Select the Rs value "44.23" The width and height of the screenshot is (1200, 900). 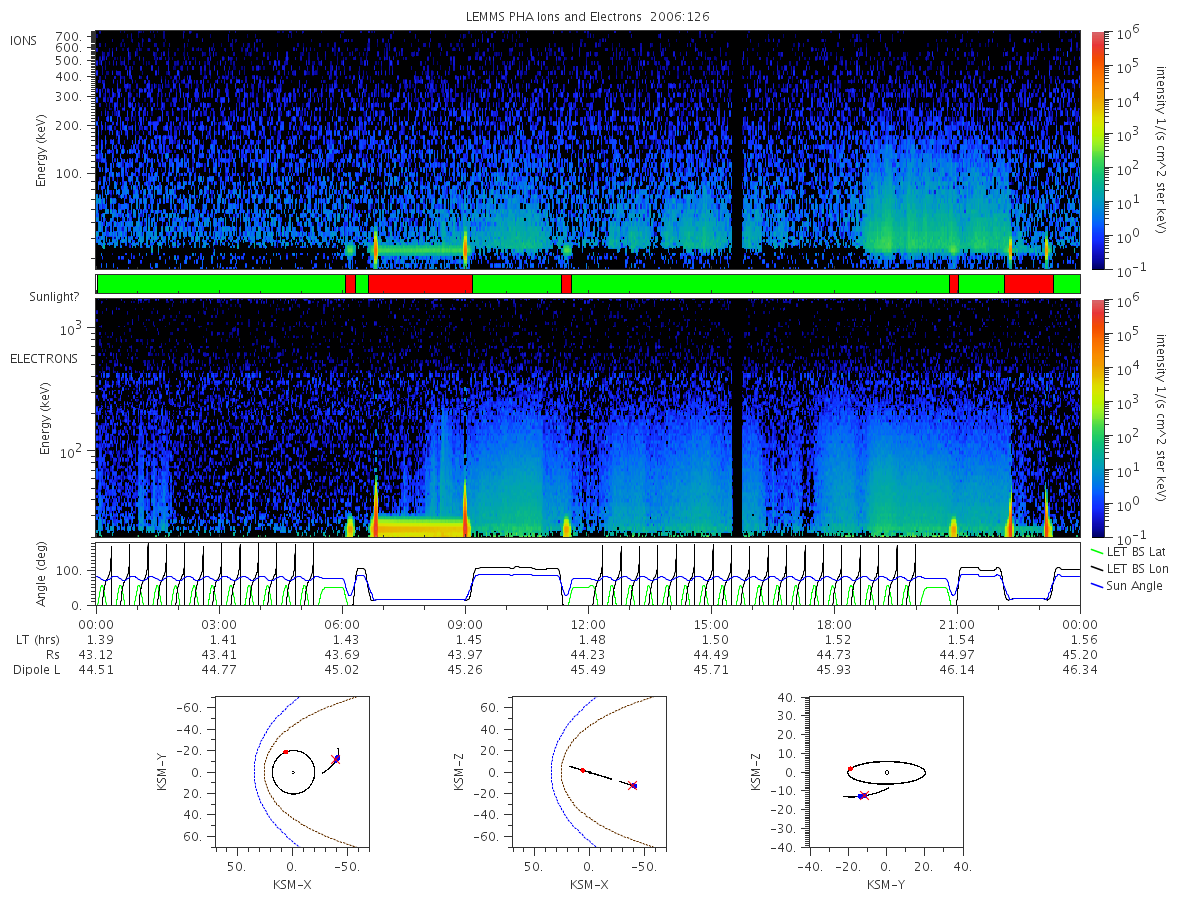pos(588,654)
